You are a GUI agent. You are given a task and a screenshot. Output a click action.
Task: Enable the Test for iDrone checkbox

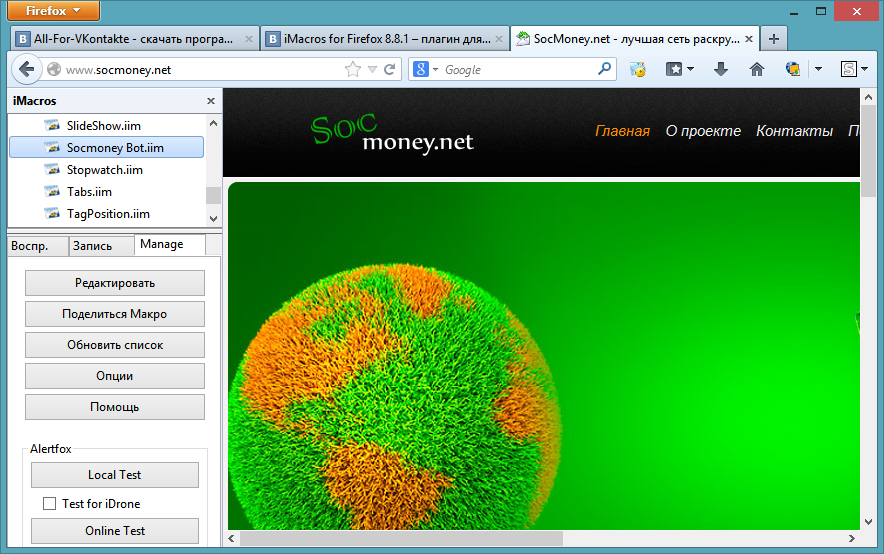[50, 503]
